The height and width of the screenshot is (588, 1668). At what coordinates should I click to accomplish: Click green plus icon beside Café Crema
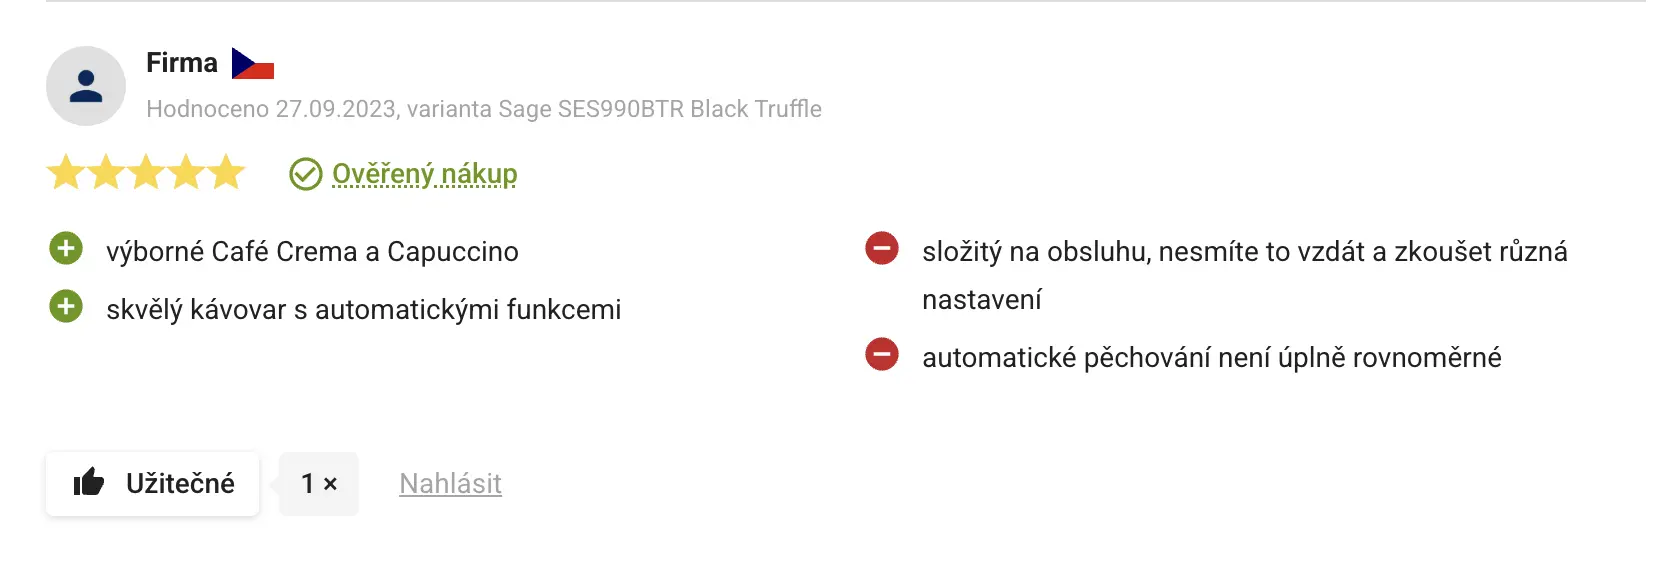click(x=66, y=248)
